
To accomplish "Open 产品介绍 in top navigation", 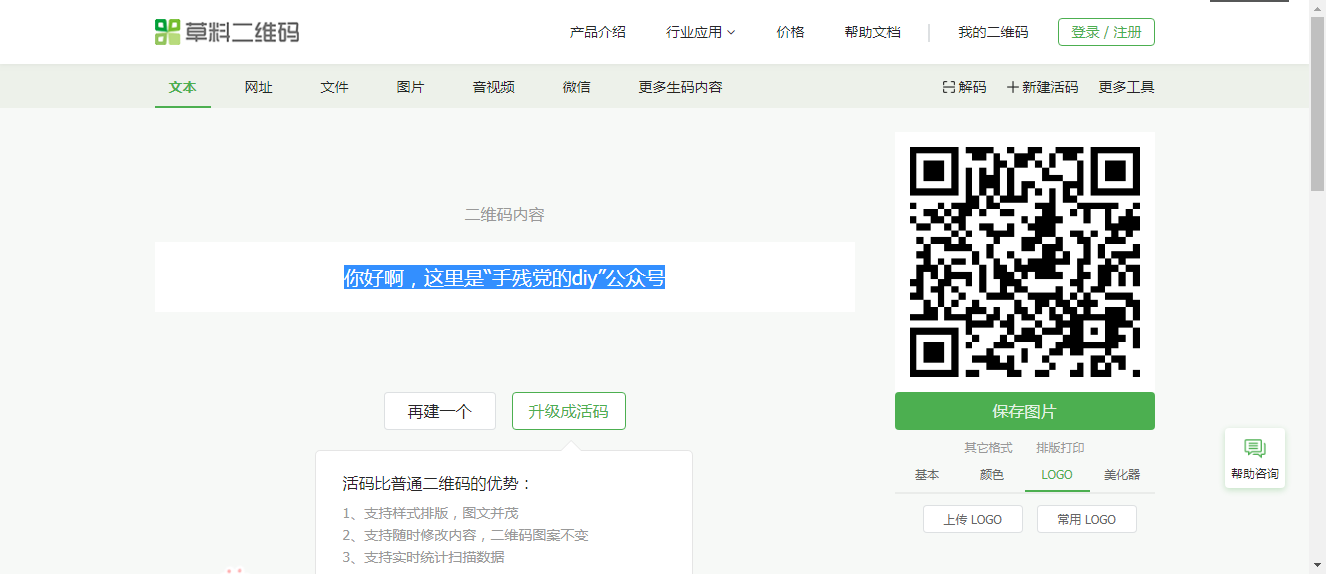I will [598, 32].
